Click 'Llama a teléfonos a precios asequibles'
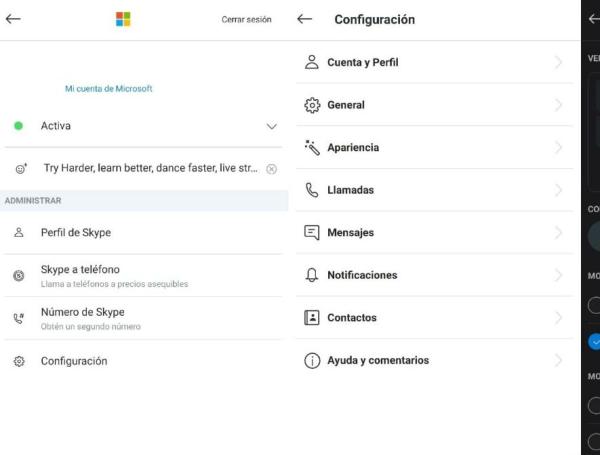Screen dimensions: 600x455 click(114, 284)
